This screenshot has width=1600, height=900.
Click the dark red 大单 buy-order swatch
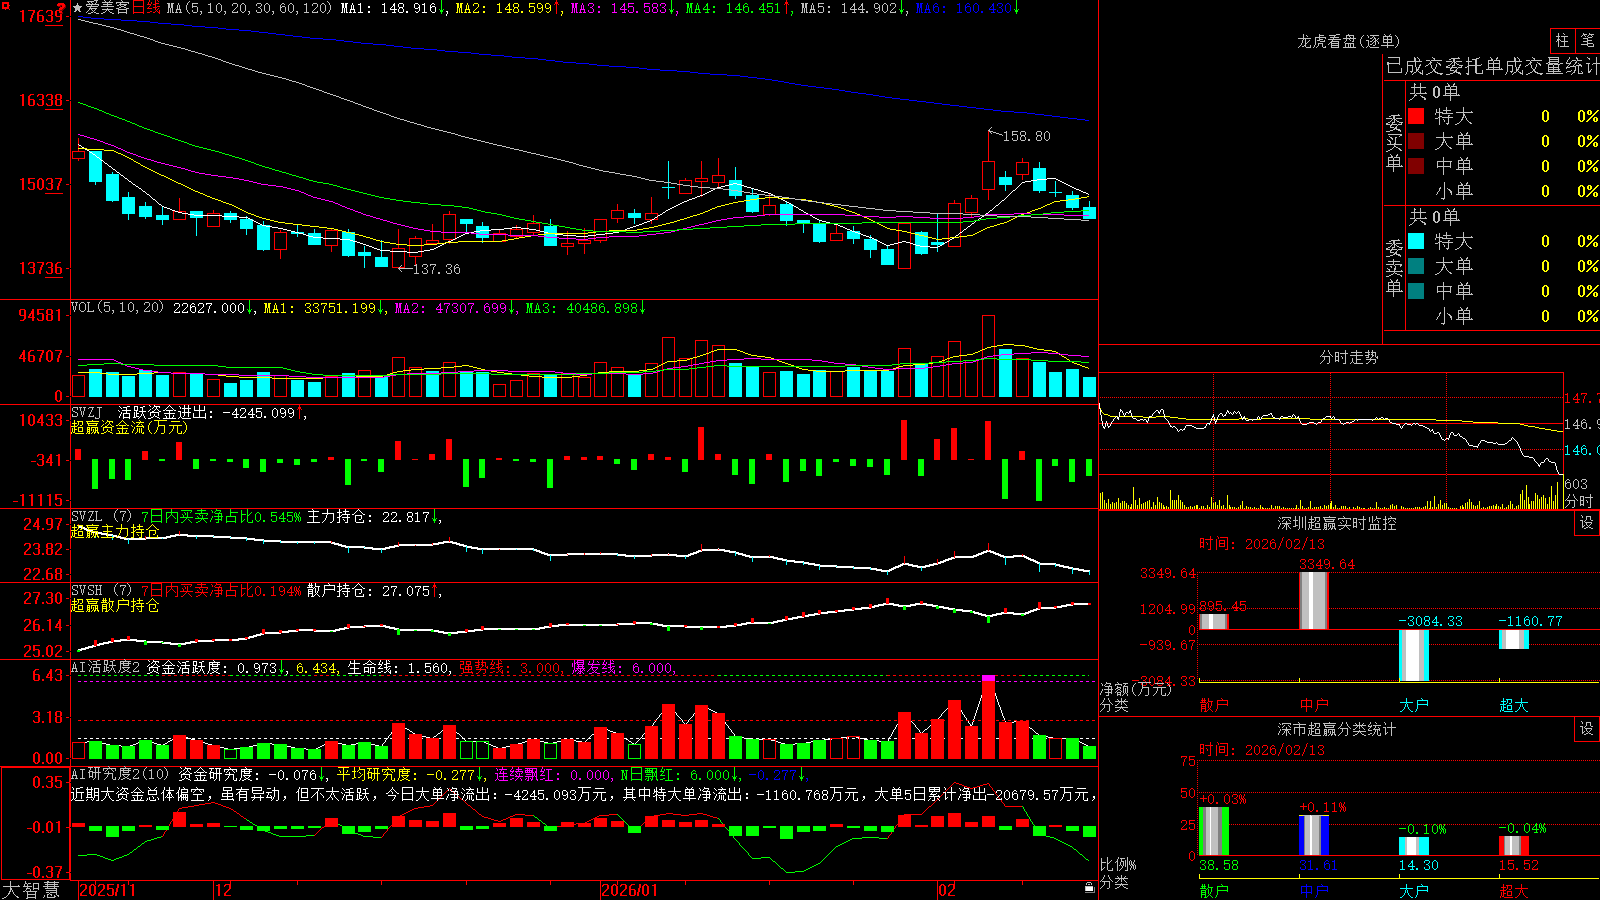[1416, 141]
